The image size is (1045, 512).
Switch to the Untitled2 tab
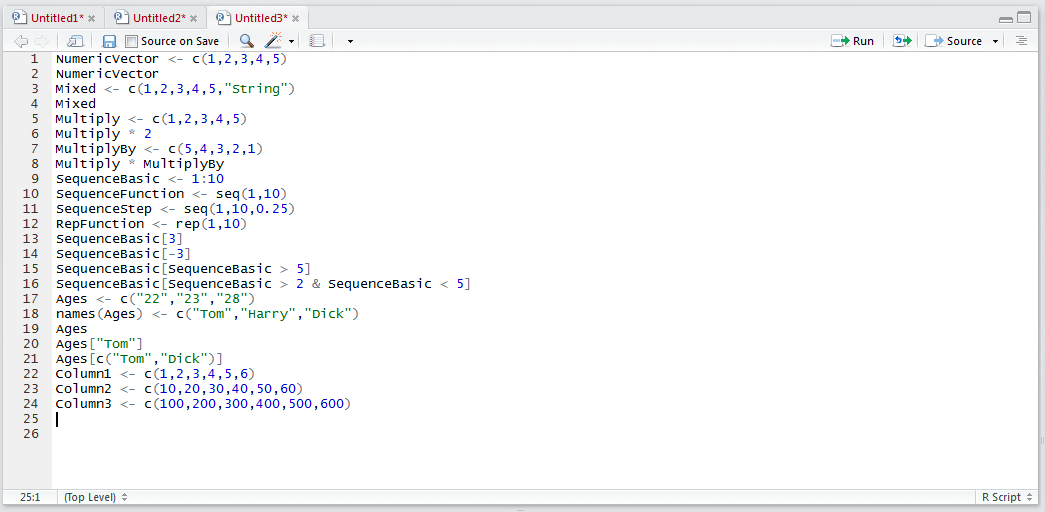click(159, 18)
